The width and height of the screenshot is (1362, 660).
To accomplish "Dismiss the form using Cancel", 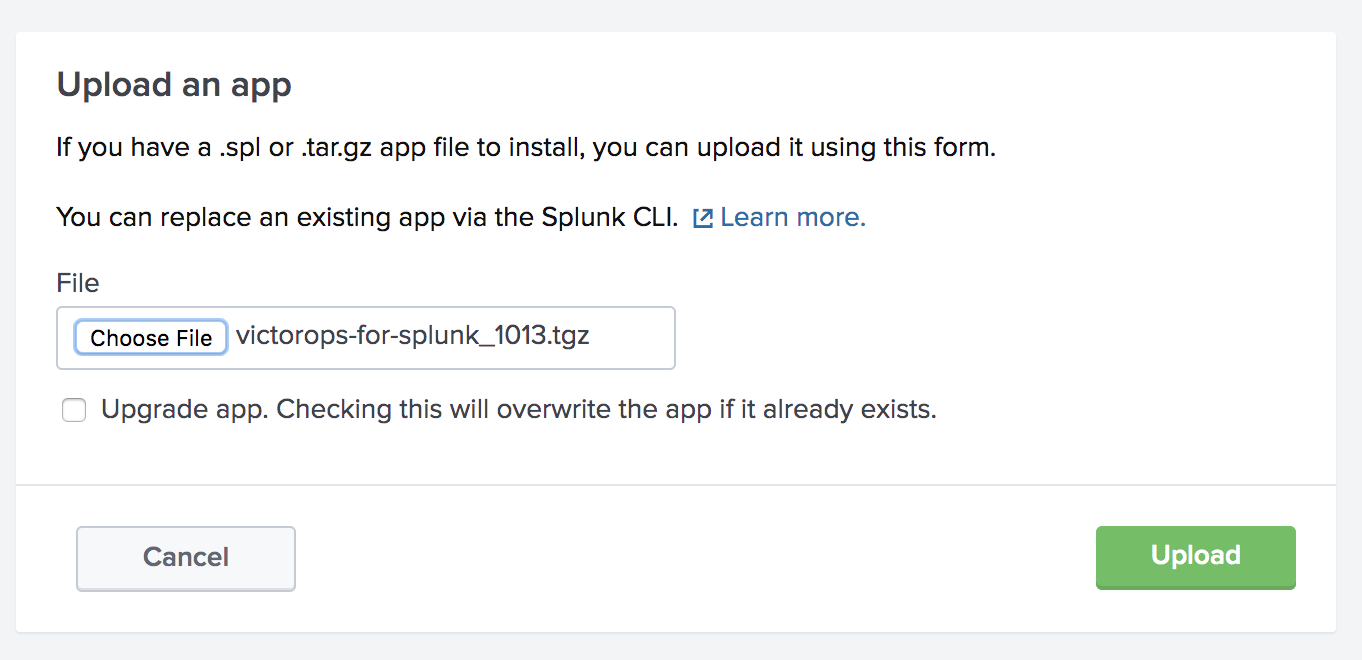I will 185,558.
